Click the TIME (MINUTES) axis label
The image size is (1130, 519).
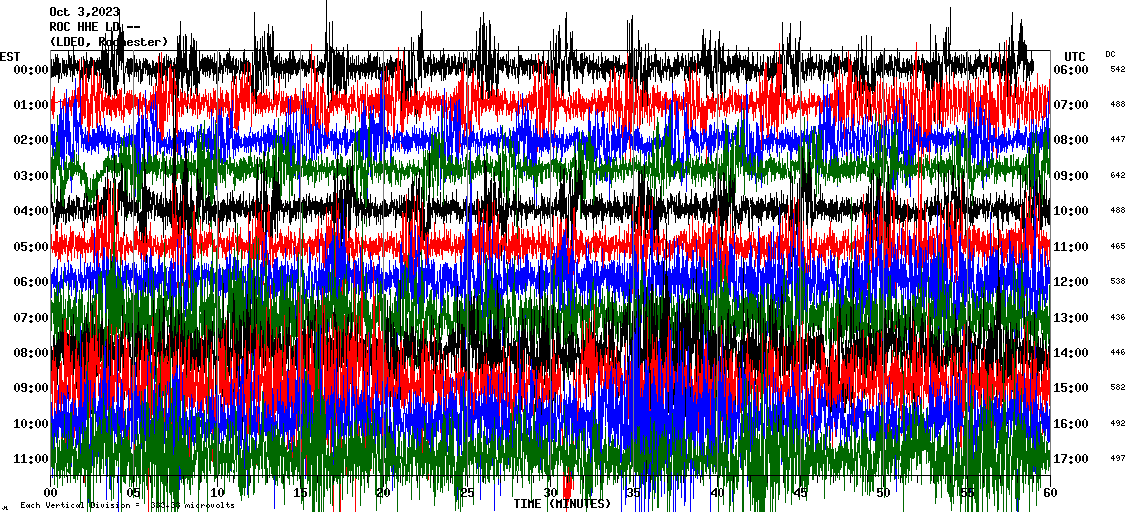[561, 504]
